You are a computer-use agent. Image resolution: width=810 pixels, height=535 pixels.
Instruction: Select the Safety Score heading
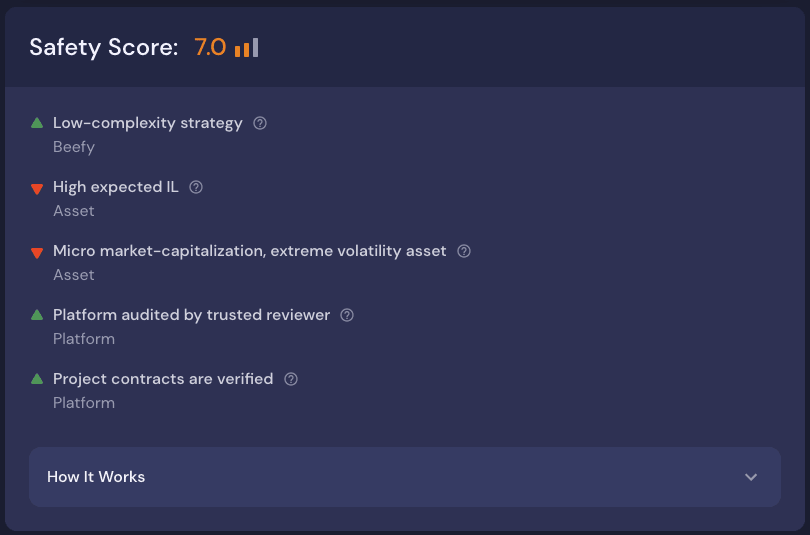tap(104, 48)
